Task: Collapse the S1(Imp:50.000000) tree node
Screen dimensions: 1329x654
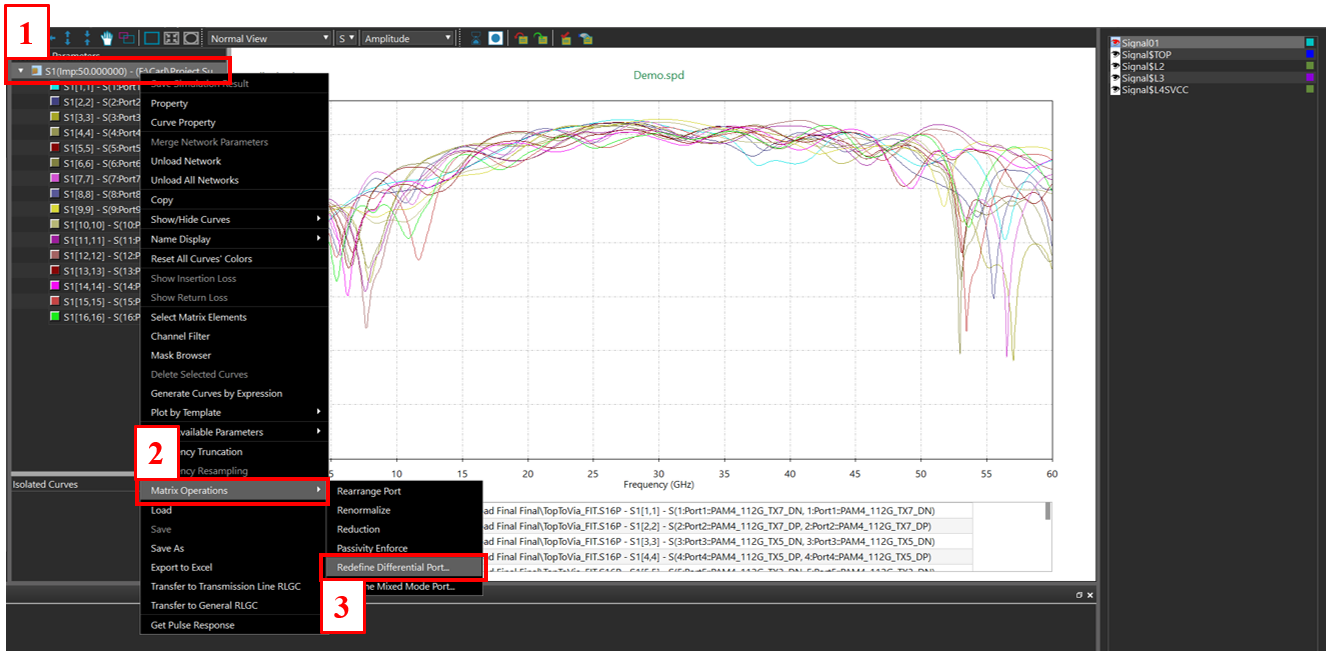Action: point(21,71)
